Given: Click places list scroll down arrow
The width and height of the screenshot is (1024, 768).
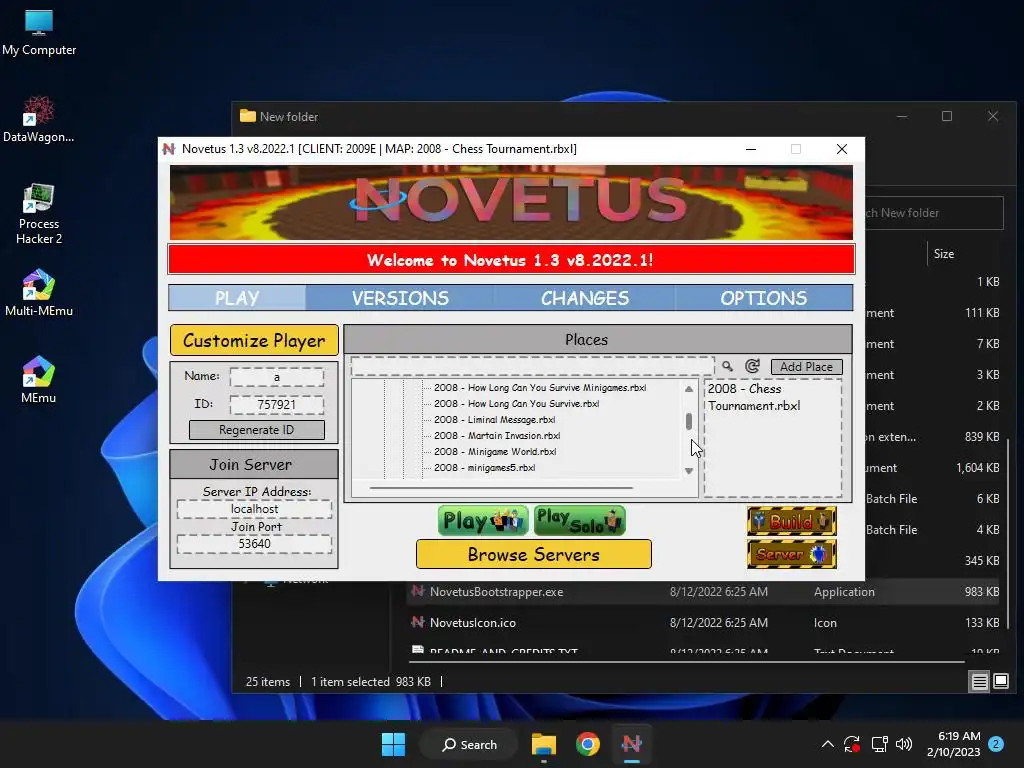Looking at the screenshot, I should (688, 471).
